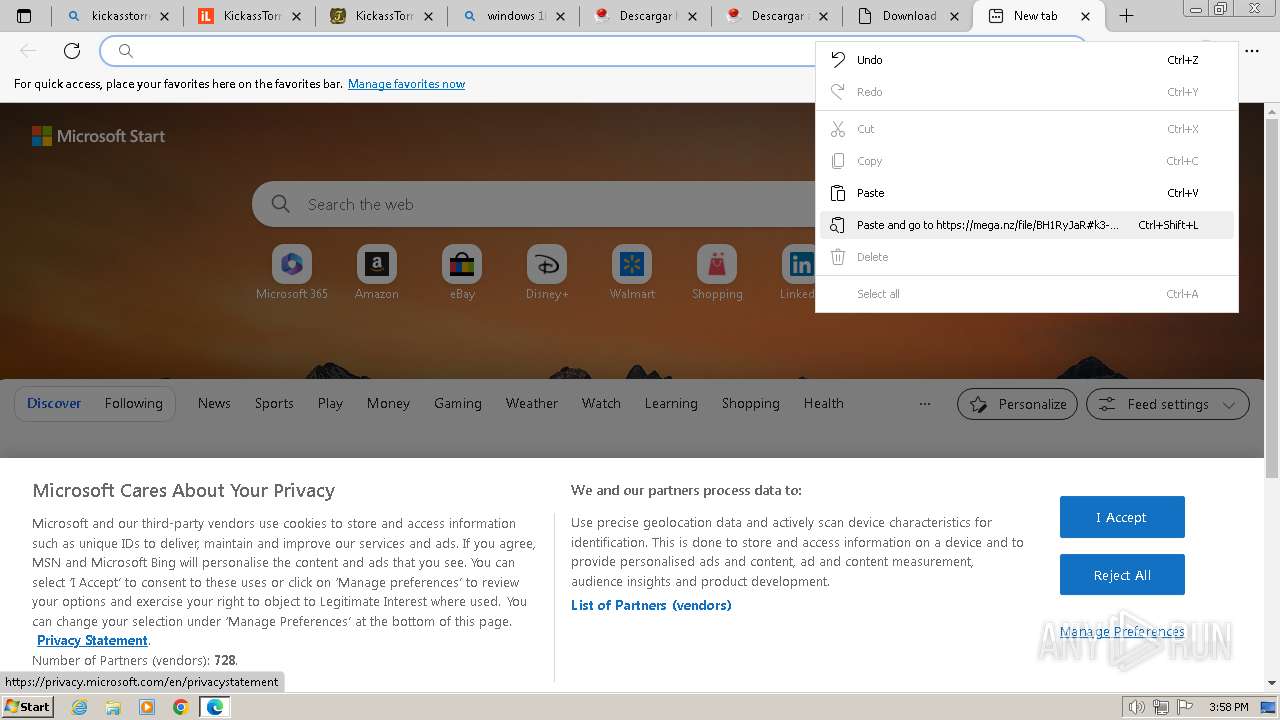Open List of Partners (vendors) link
This screenshot has width=1280, height=720.
point(651,605)
